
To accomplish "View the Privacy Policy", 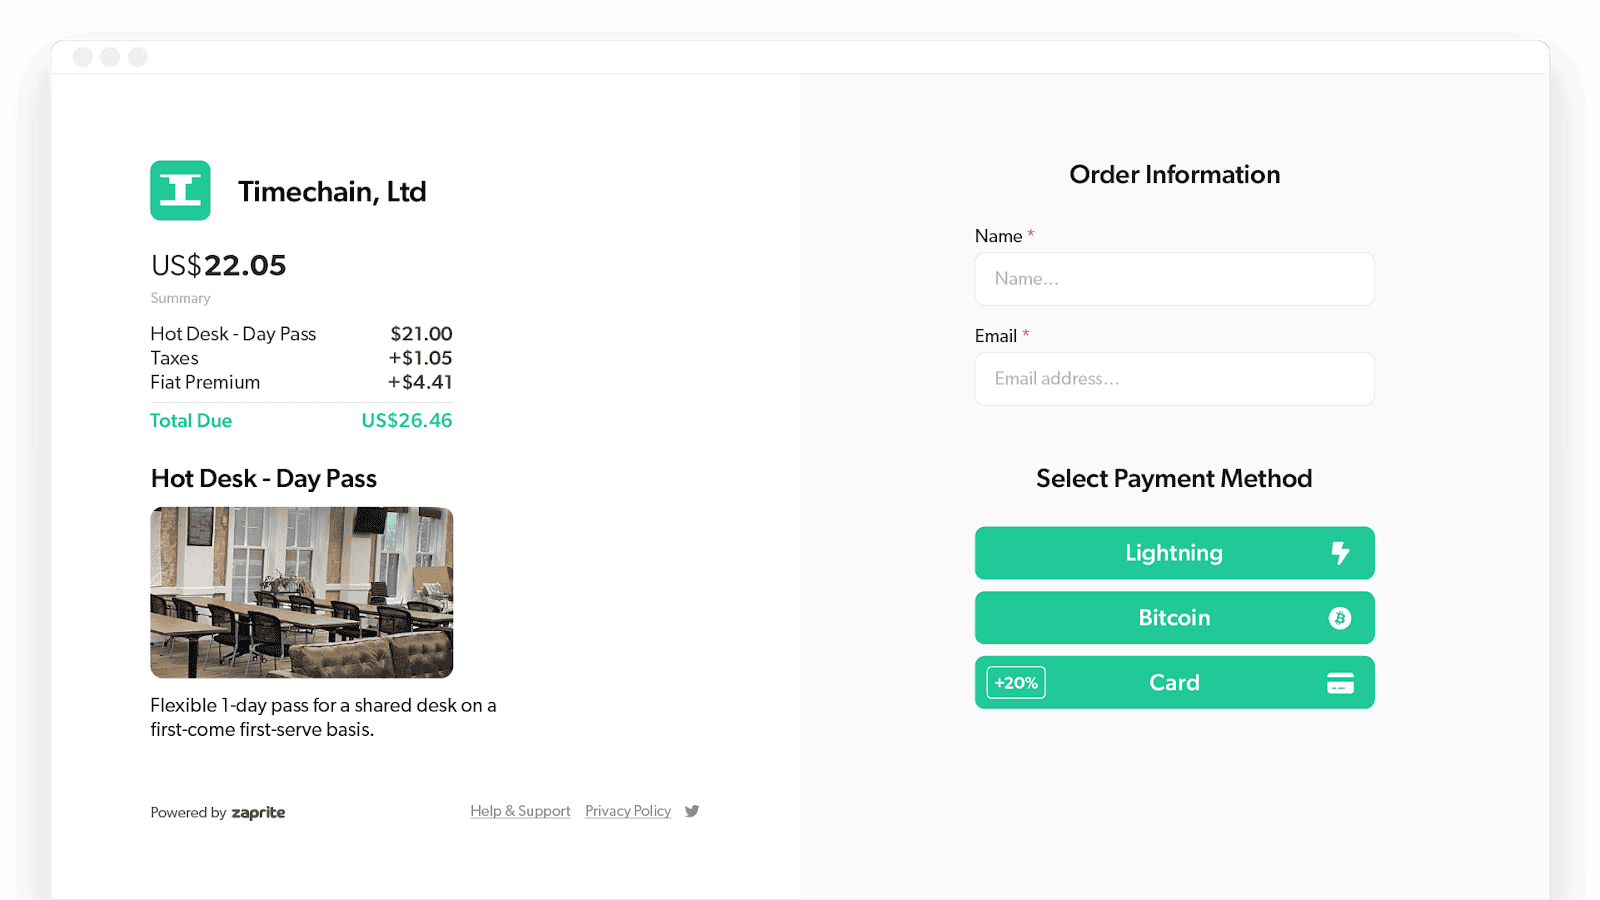I will coord(628,810).
